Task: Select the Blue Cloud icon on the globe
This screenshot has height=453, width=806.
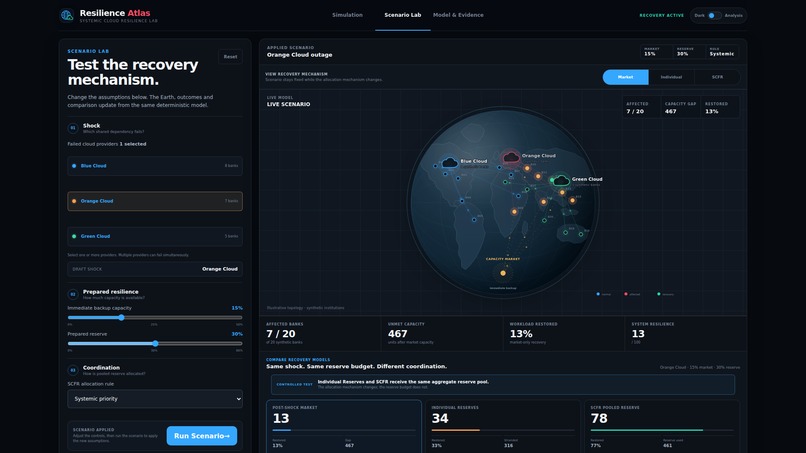Action: point(450,163)
